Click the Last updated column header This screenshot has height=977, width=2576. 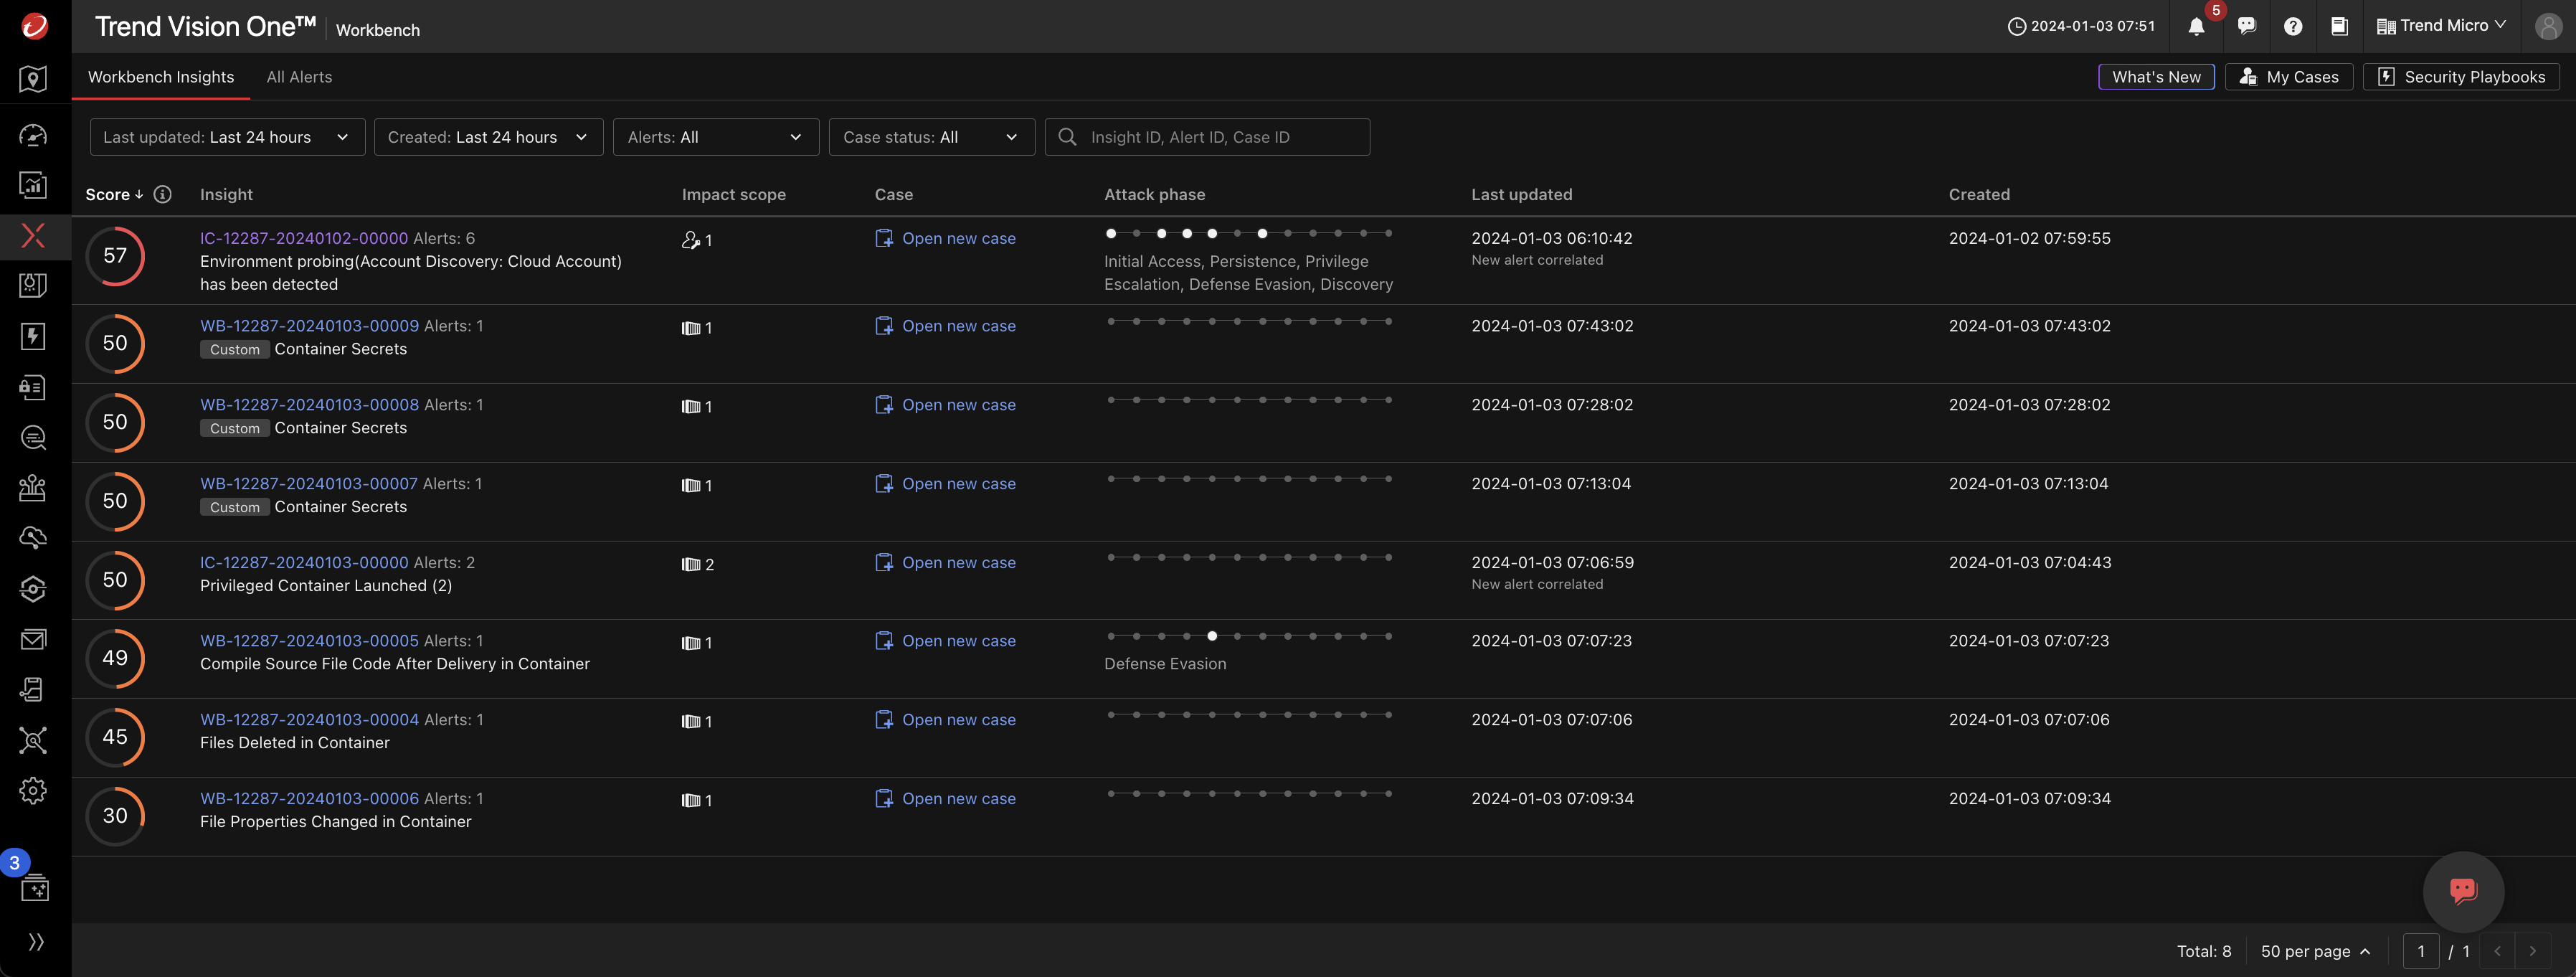click(1521, 194)
